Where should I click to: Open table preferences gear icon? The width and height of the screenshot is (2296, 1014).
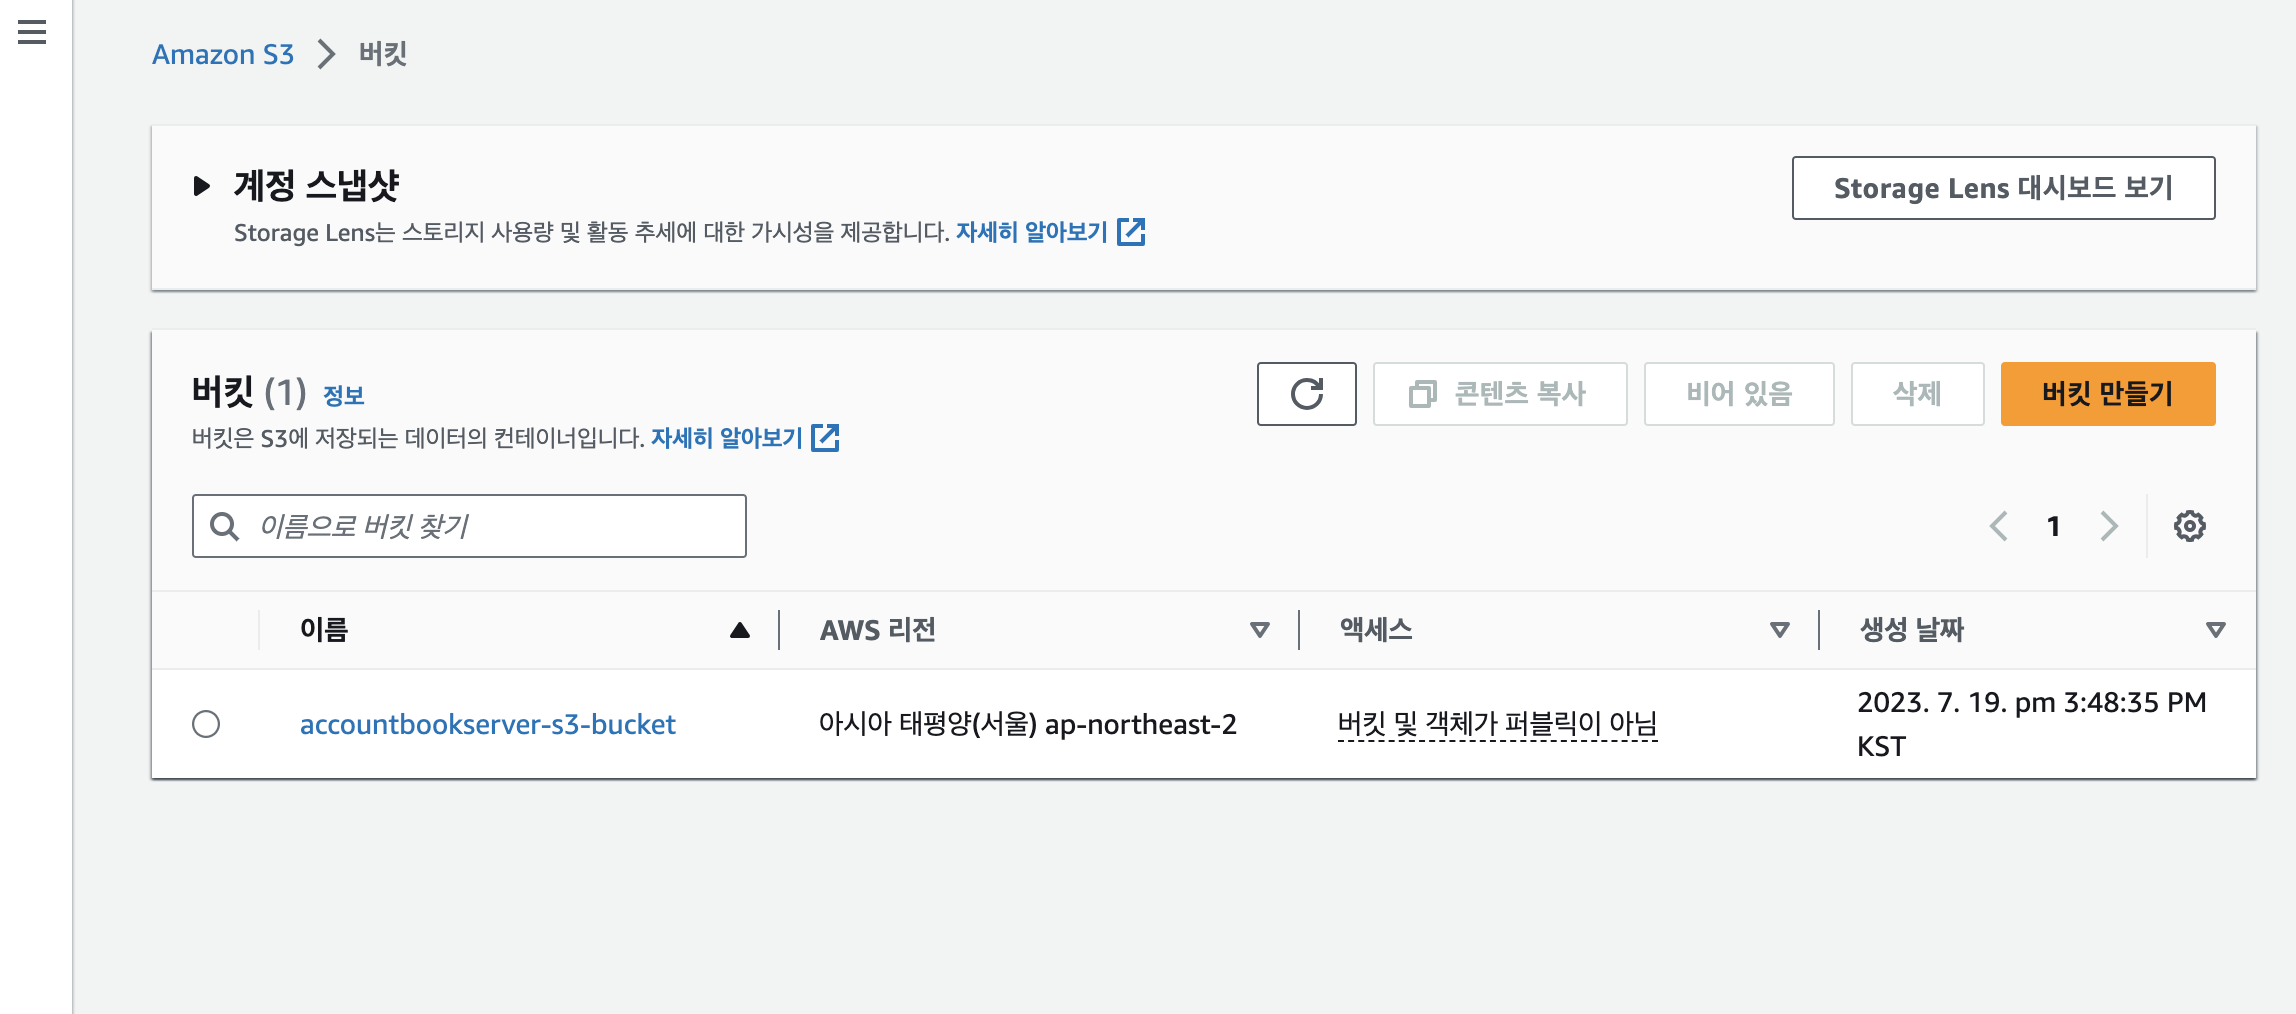coord(2189,526)
